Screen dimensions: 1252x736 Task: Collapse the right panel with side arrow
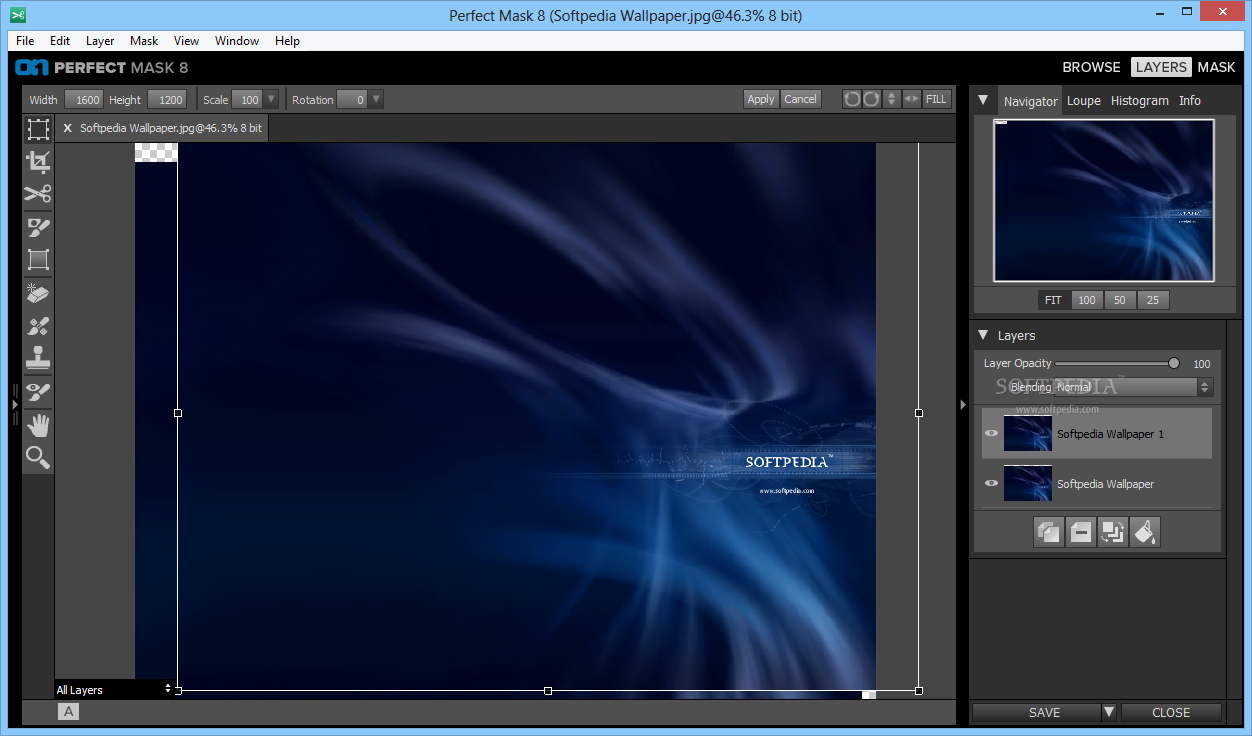pyautogui.click(x=963, y=404)
